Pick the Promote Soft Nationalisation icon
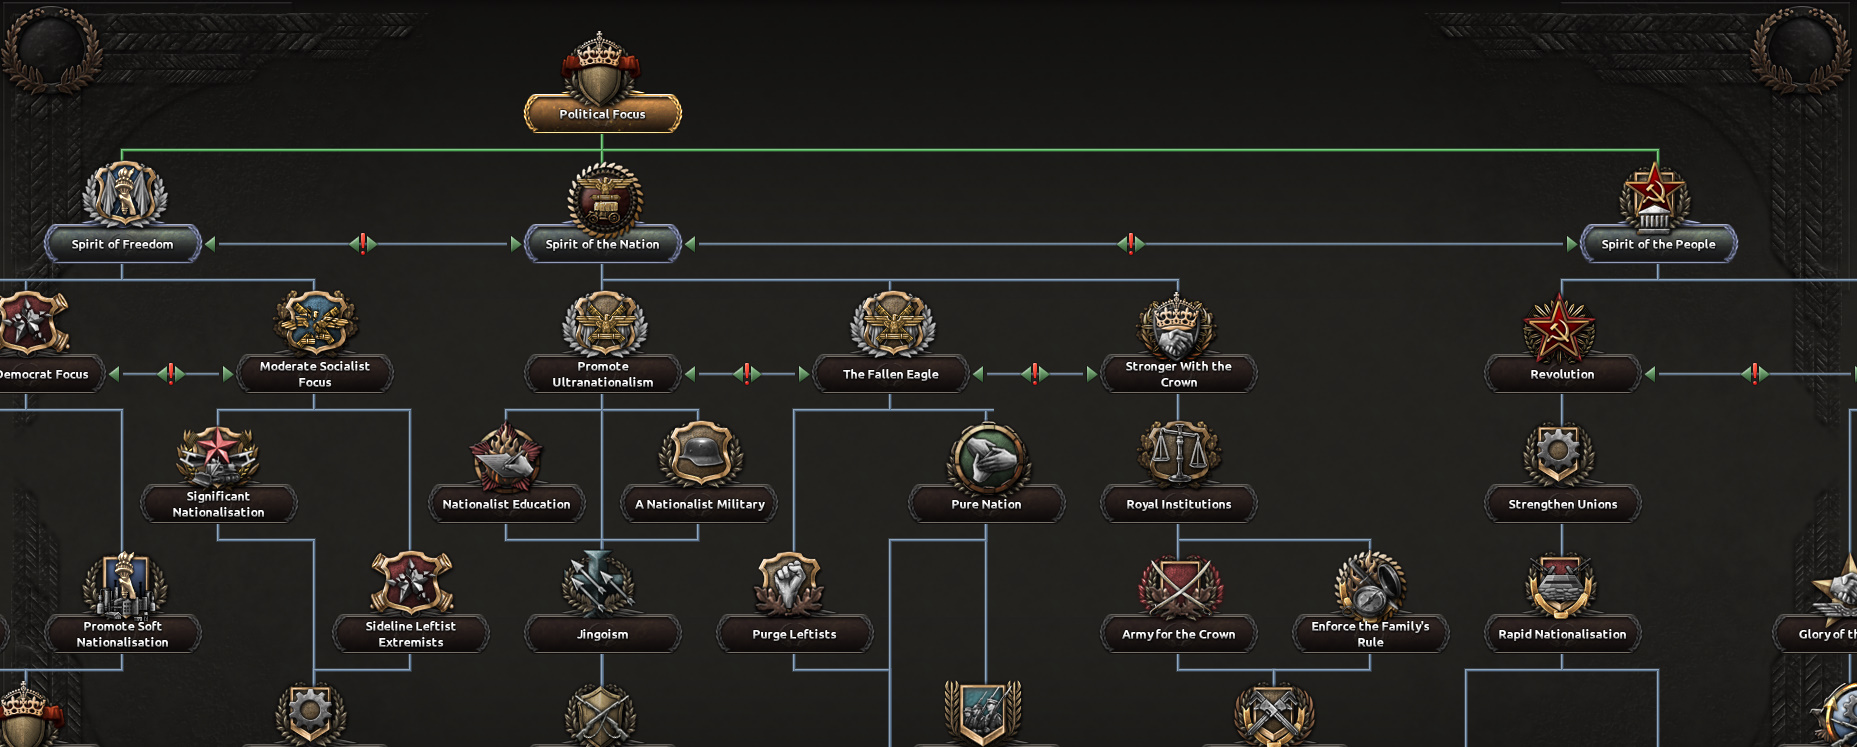 (124, 586)
